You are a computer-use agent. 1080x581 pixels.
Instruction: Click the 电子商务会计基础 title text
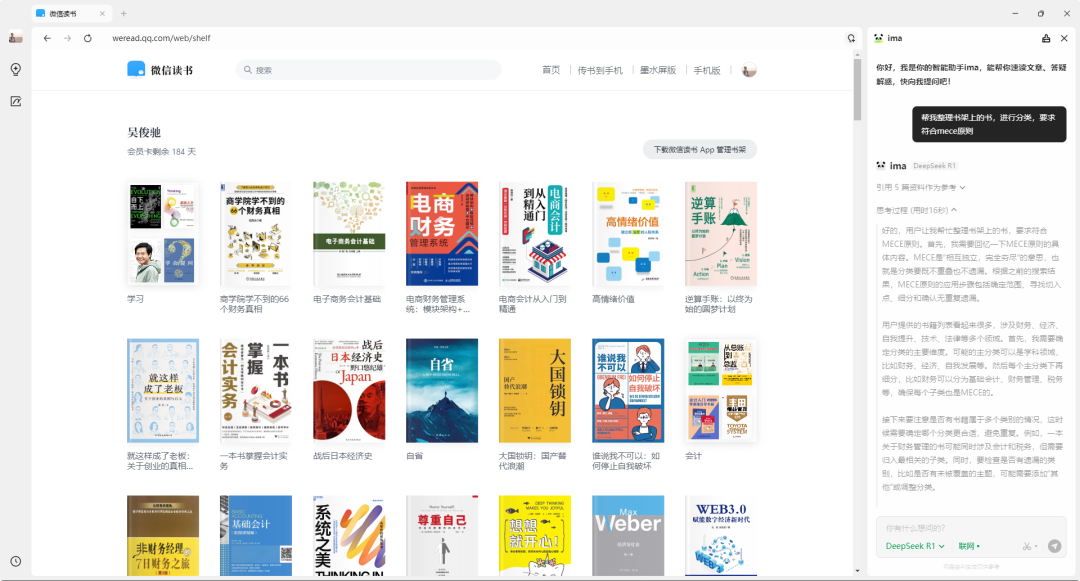(x=346, y=299)
